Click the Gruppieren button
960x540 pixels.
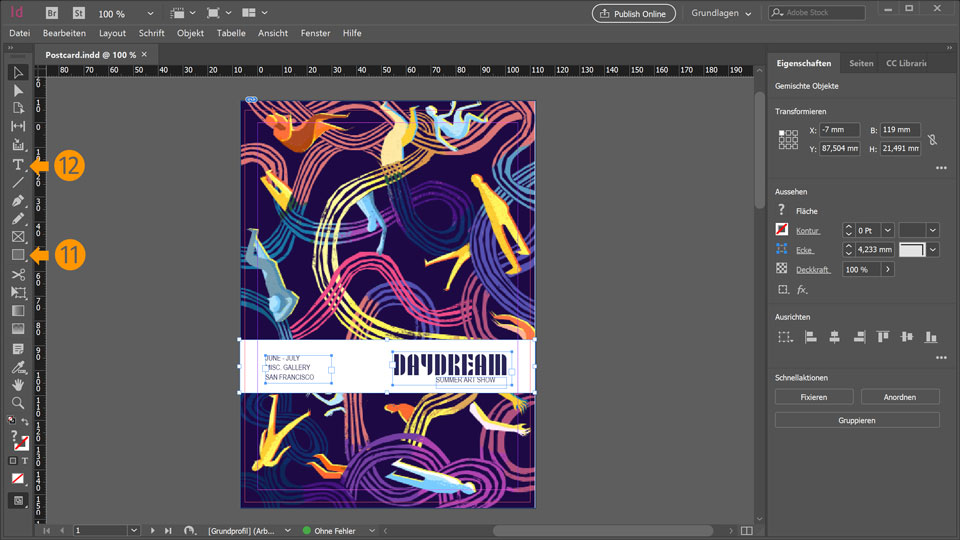[x=857, y=420]
